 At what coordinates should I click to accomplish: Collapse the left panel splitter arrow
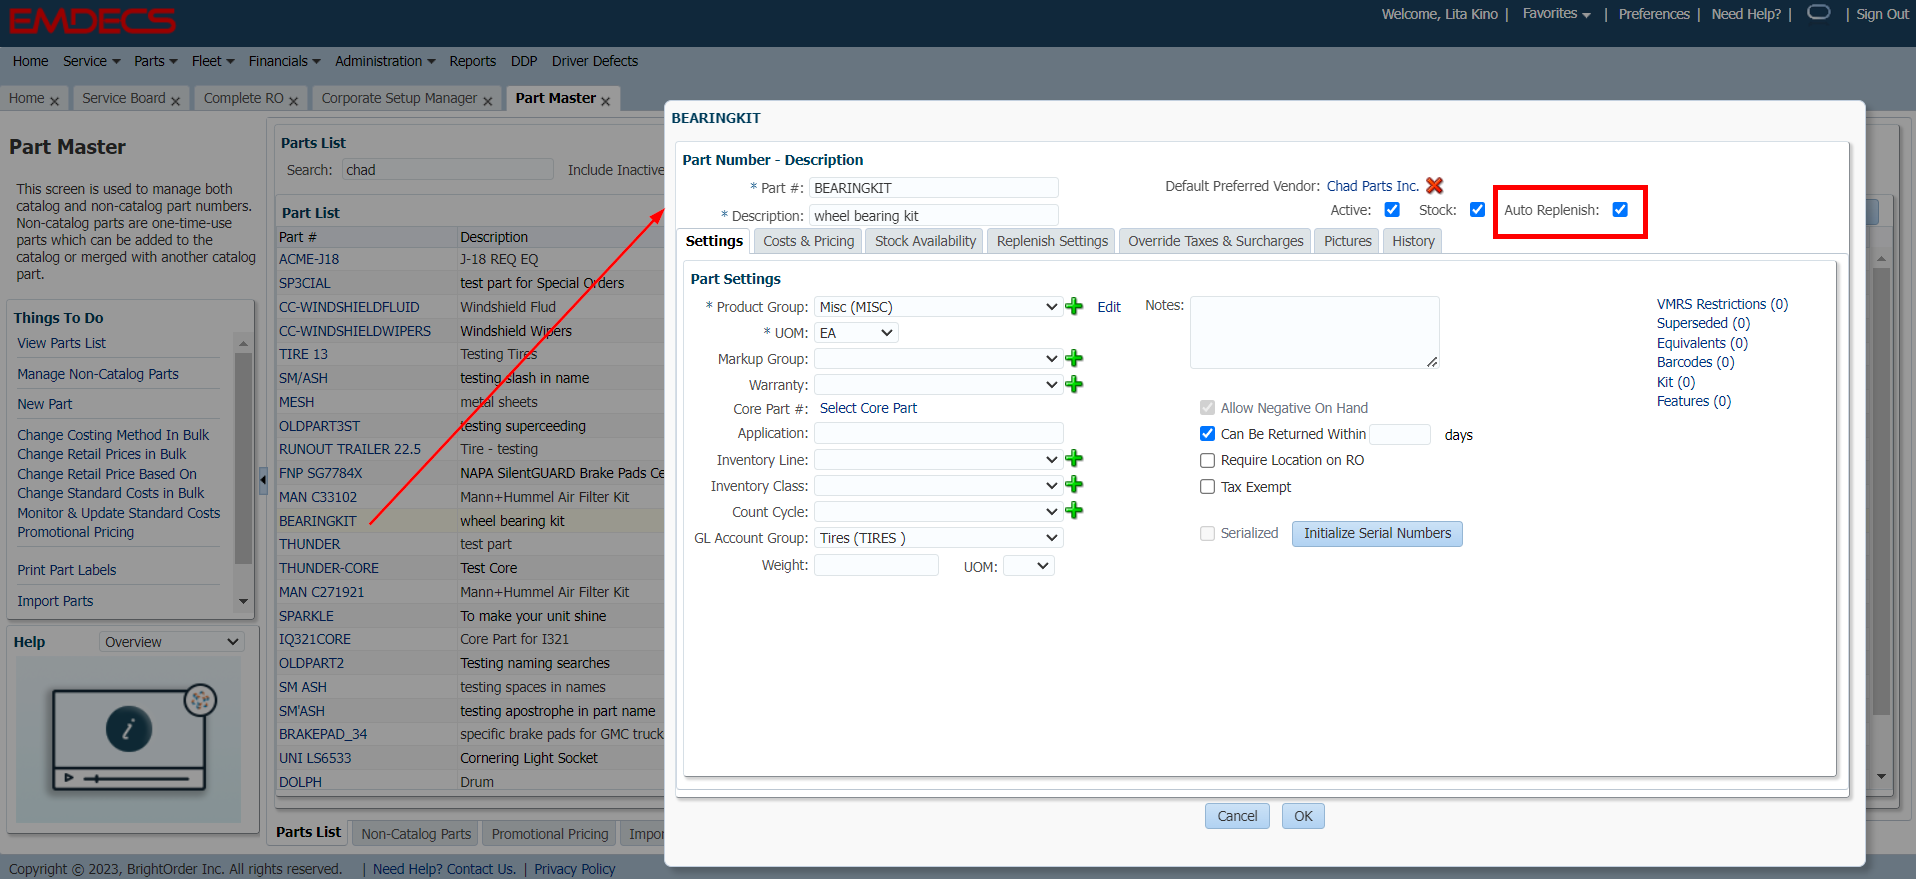(263, 480)
